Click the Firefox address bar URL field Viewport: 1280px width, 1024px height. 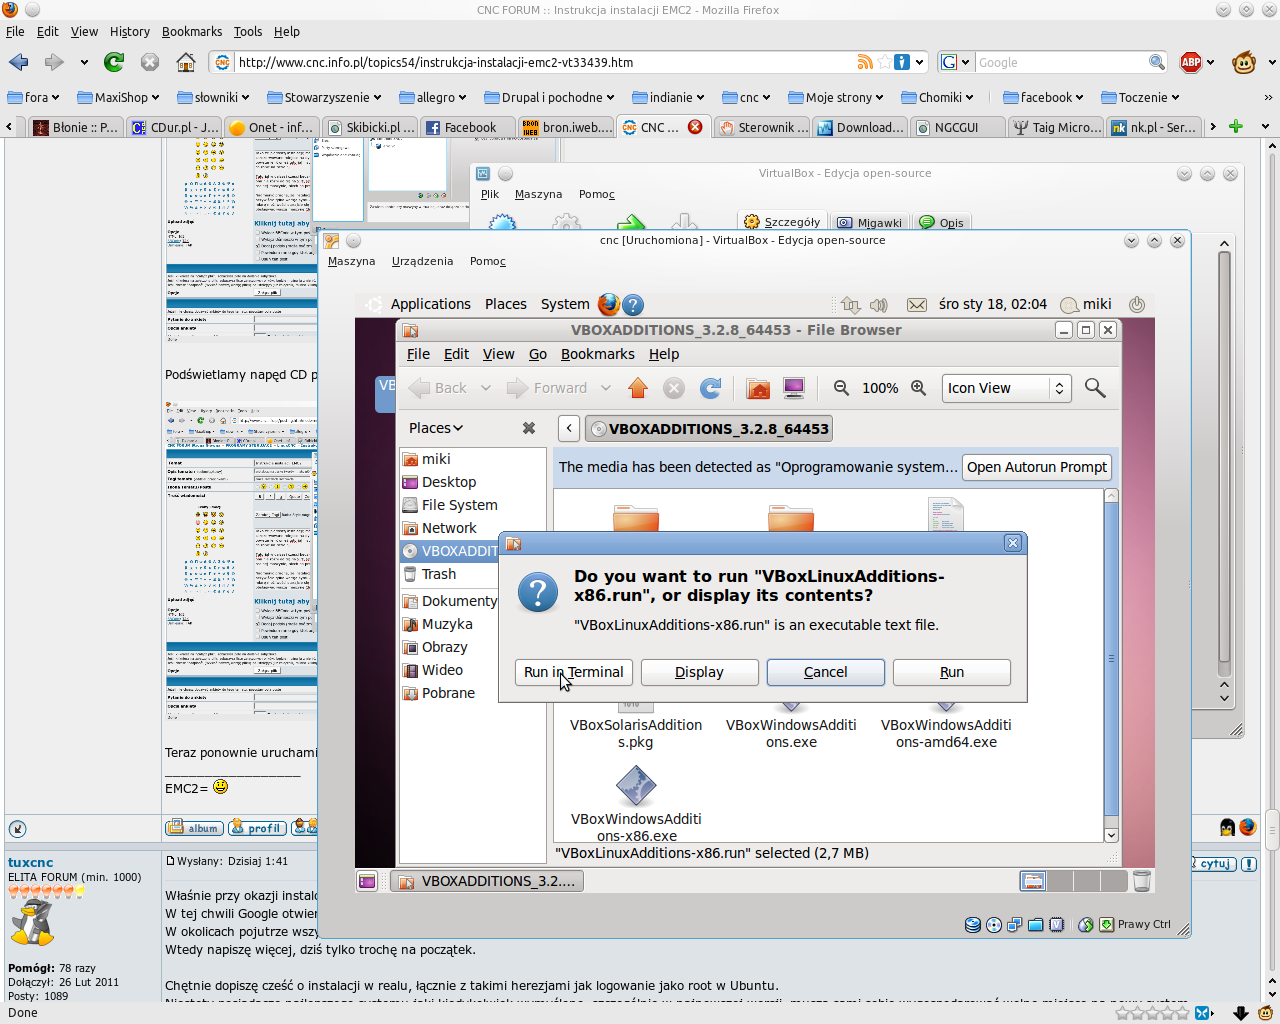pos(545,62)
